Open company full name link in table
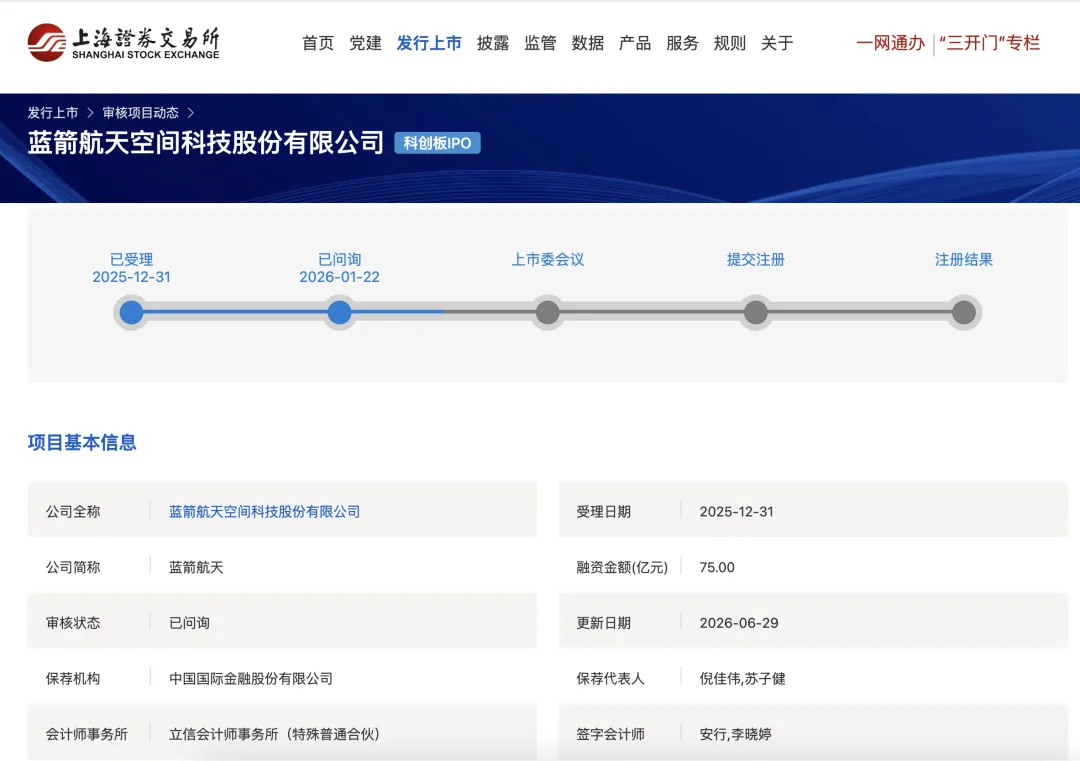Screen dimensions: 1080x761 264,512
